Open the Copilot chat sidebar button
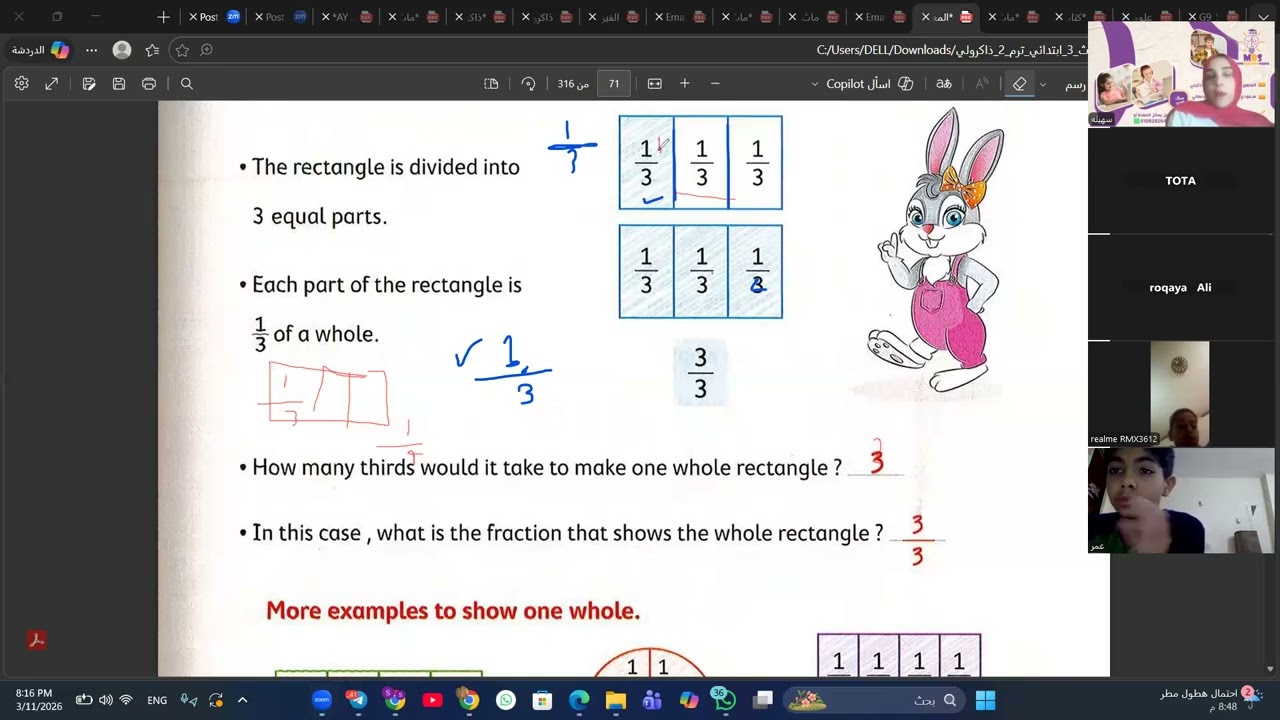Viewport: 1280px width, 720px height. 42,50
